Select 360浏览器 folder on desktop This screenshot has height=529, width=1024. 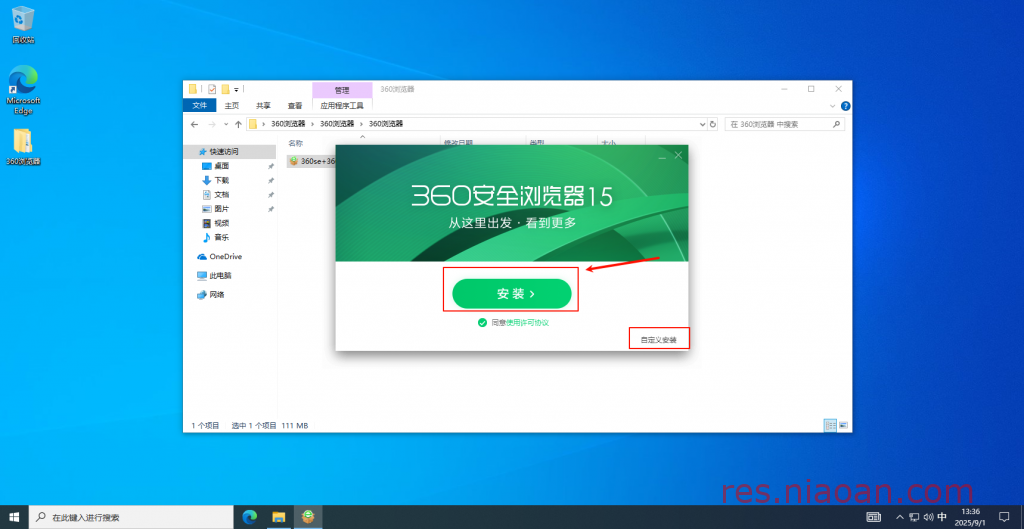coord(23,147)
